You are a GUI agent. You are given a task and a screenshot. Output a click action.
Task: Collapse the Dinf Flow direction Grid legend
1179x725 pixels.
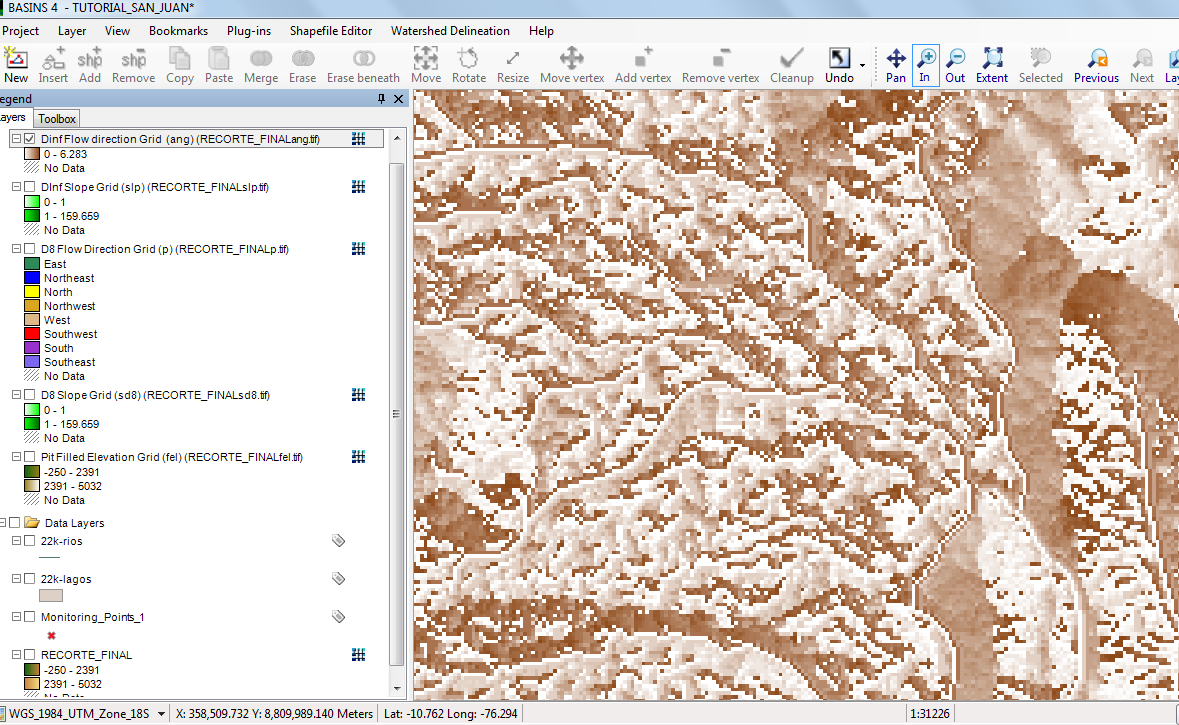(16, 138)
